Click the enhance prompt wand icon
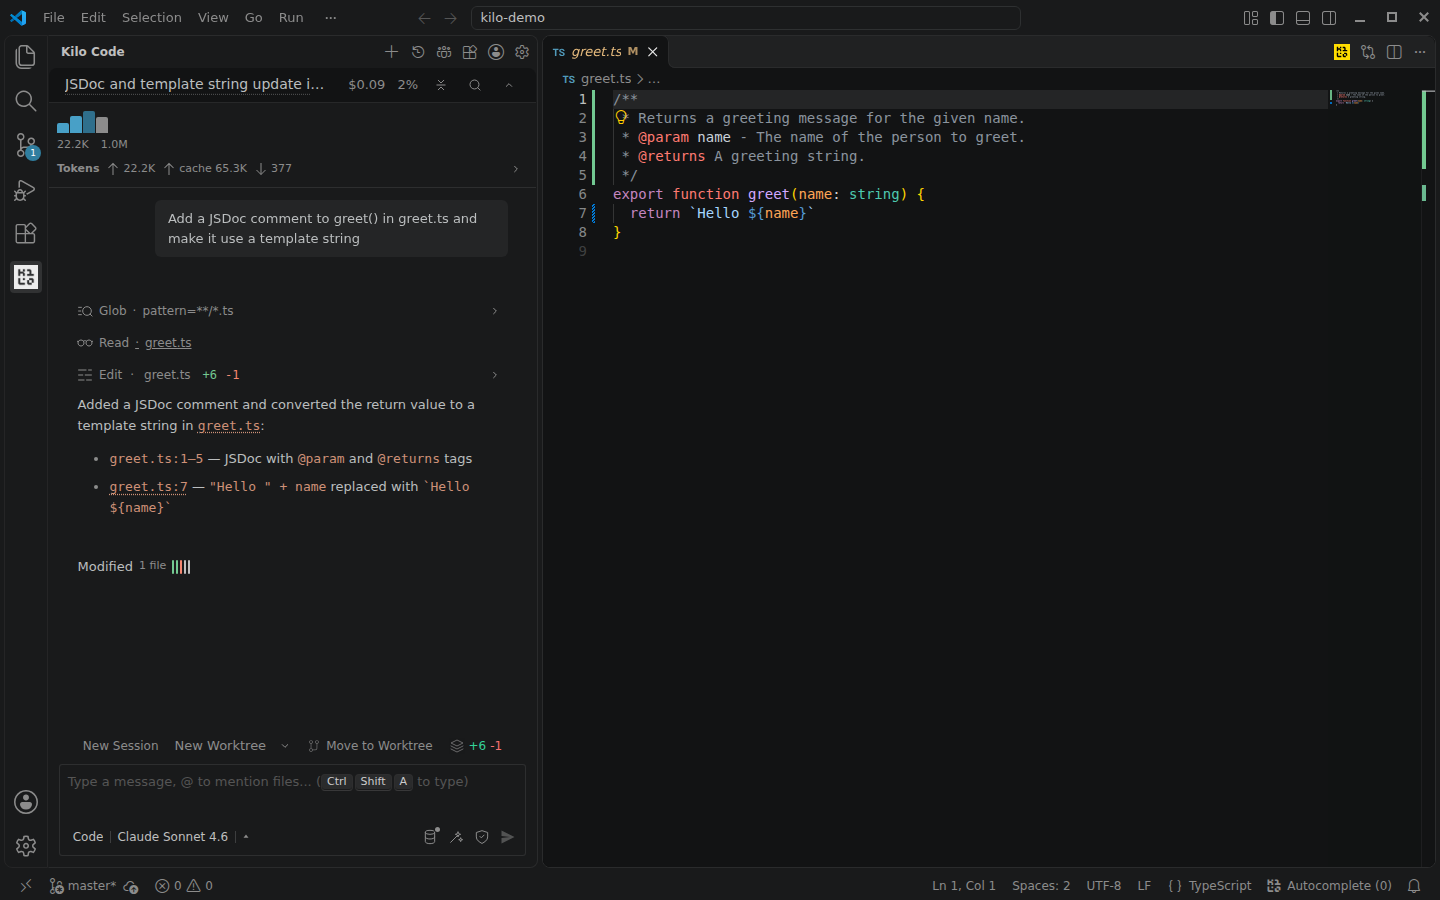This screenshot has height=900, width=1440. pos(457,837)
